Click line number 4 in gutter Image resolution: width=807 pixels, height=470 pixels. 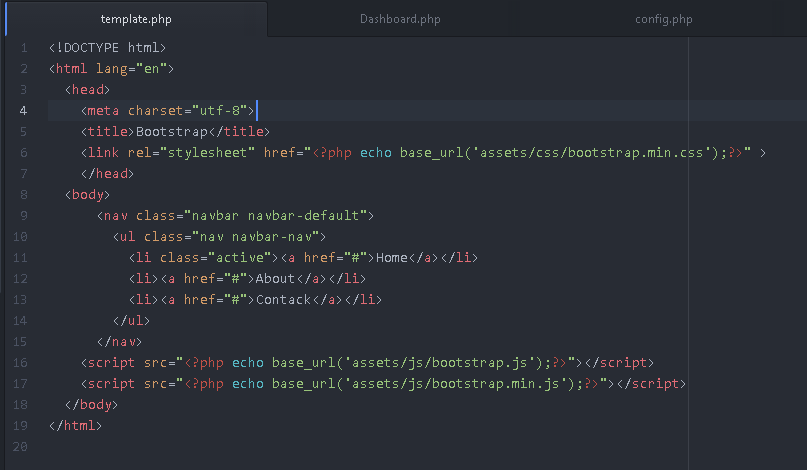(23, 111)
